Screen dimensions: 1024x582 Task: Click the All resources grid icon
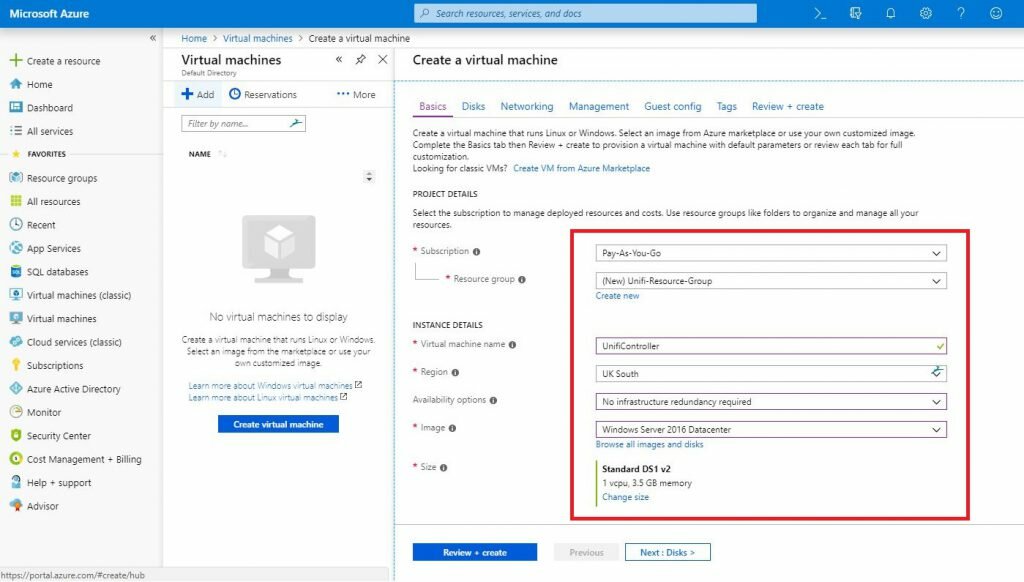[x=16, y=201]
